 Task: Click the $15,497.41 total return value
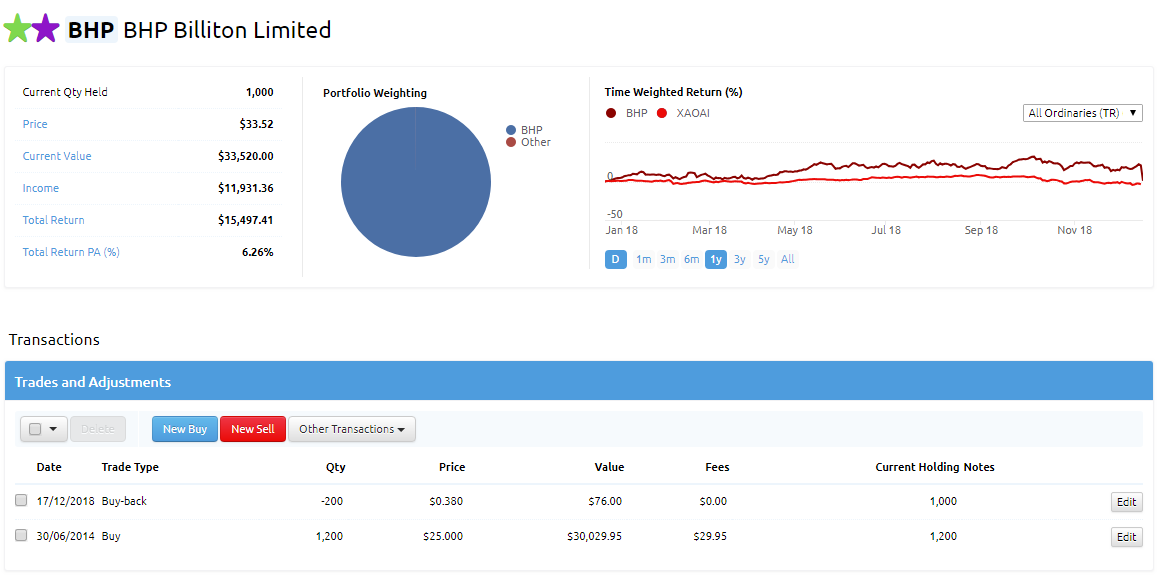246,220
